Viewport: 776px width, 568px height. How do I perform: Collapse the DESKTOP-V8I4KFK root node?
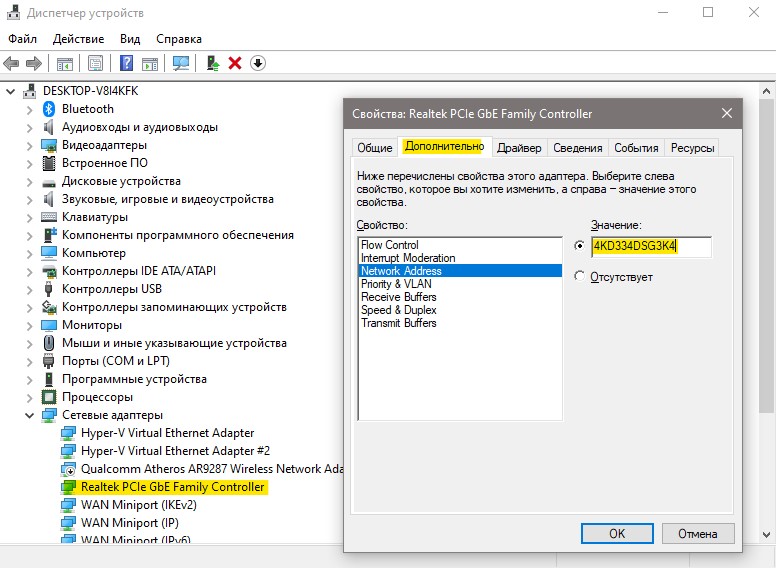[11, 92]
